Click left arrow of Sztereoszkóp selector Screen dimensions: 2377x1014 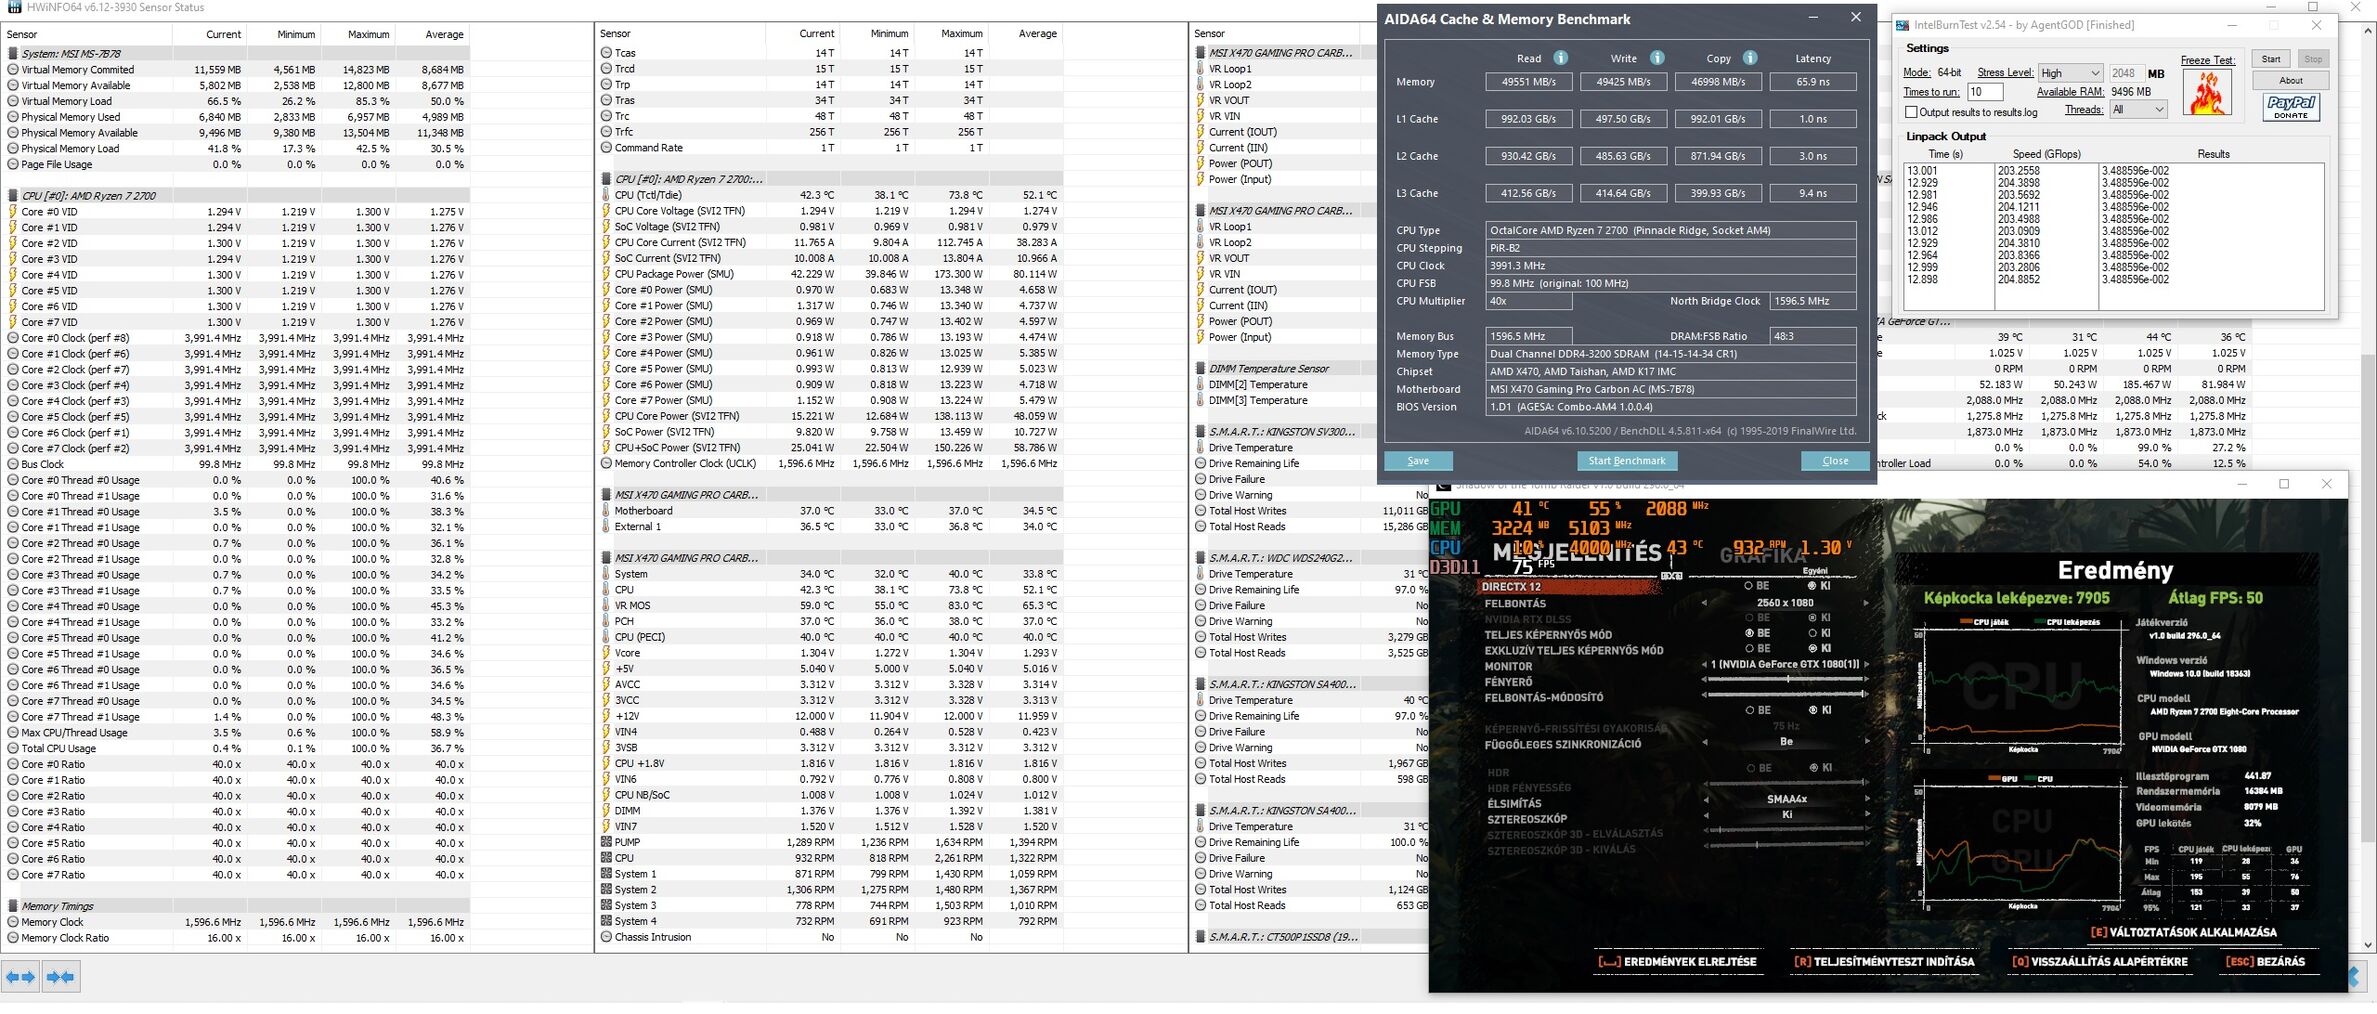(1705, 814)
